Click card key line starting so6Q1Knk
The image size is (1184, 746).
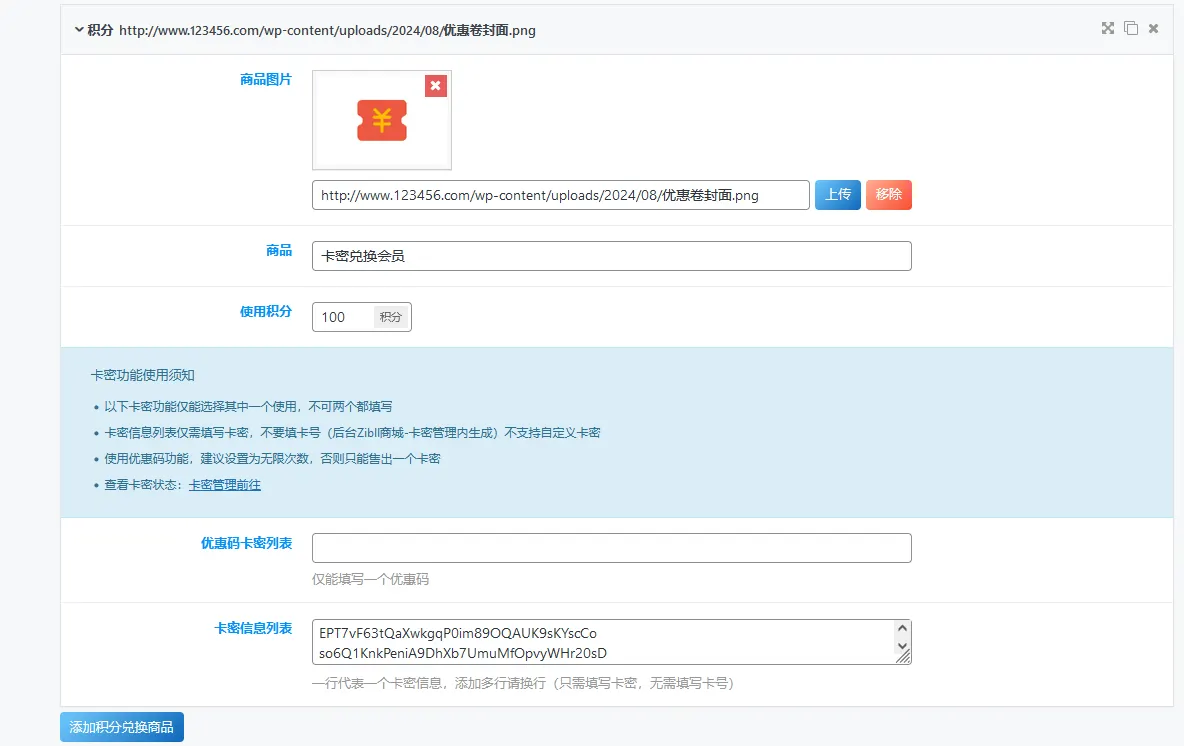pyautogui.click(x=463, y=653)
